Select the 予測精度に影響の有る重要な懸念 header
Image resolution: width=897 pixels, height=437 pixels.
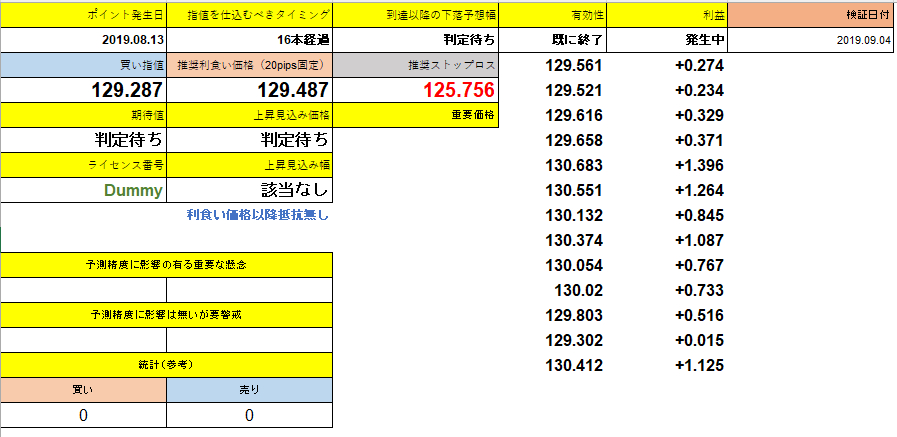click(166, 265)
